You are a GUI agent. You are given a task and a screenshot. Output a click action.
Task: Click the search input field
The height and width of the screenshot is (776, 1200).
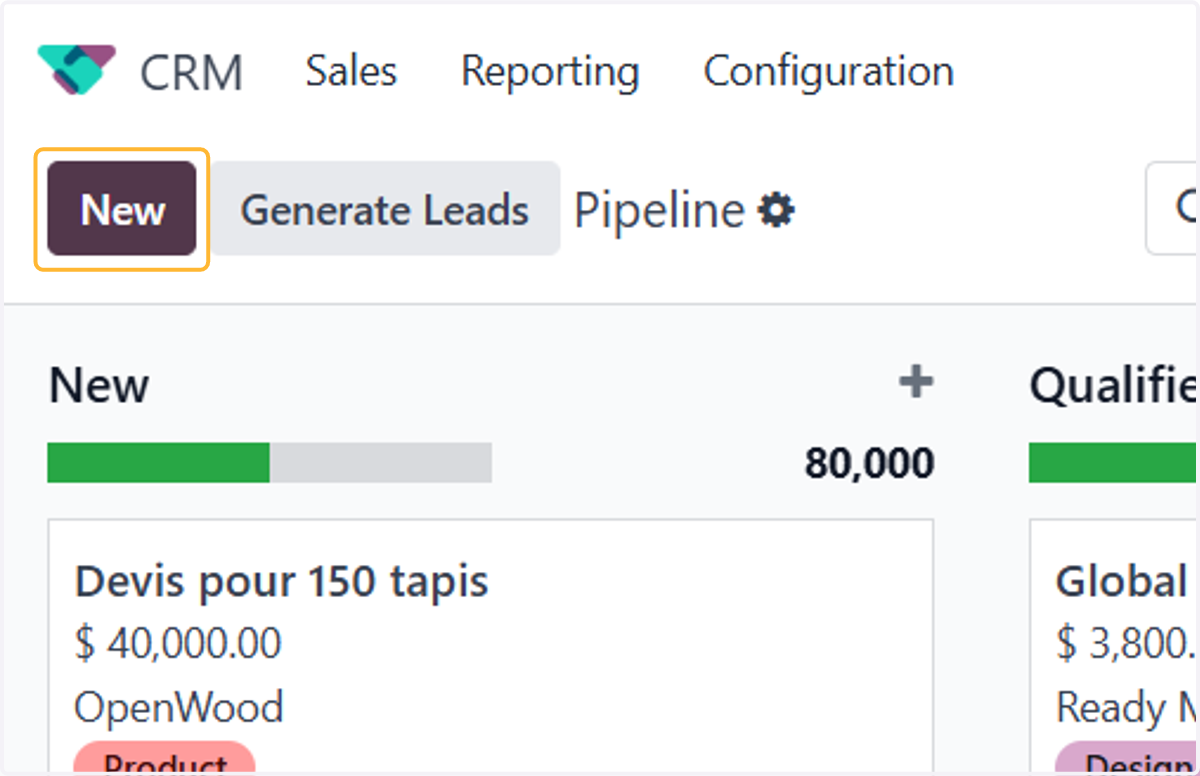(1172, 208)
